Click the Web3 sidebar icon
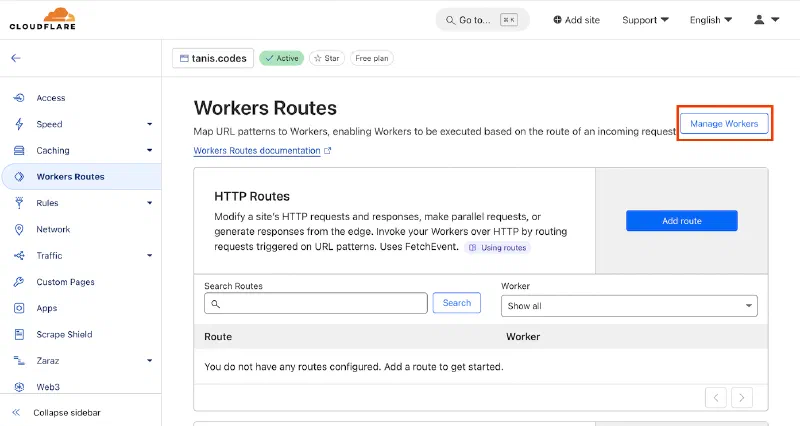This screenshot has height=426, width=800. (x=19, y=387)
